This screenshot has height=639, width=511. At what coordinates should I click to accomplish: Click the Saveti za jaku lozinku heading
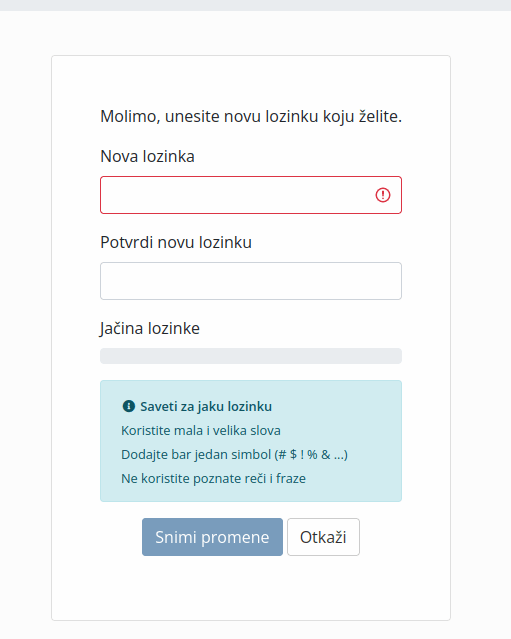(x=206, y=406)
